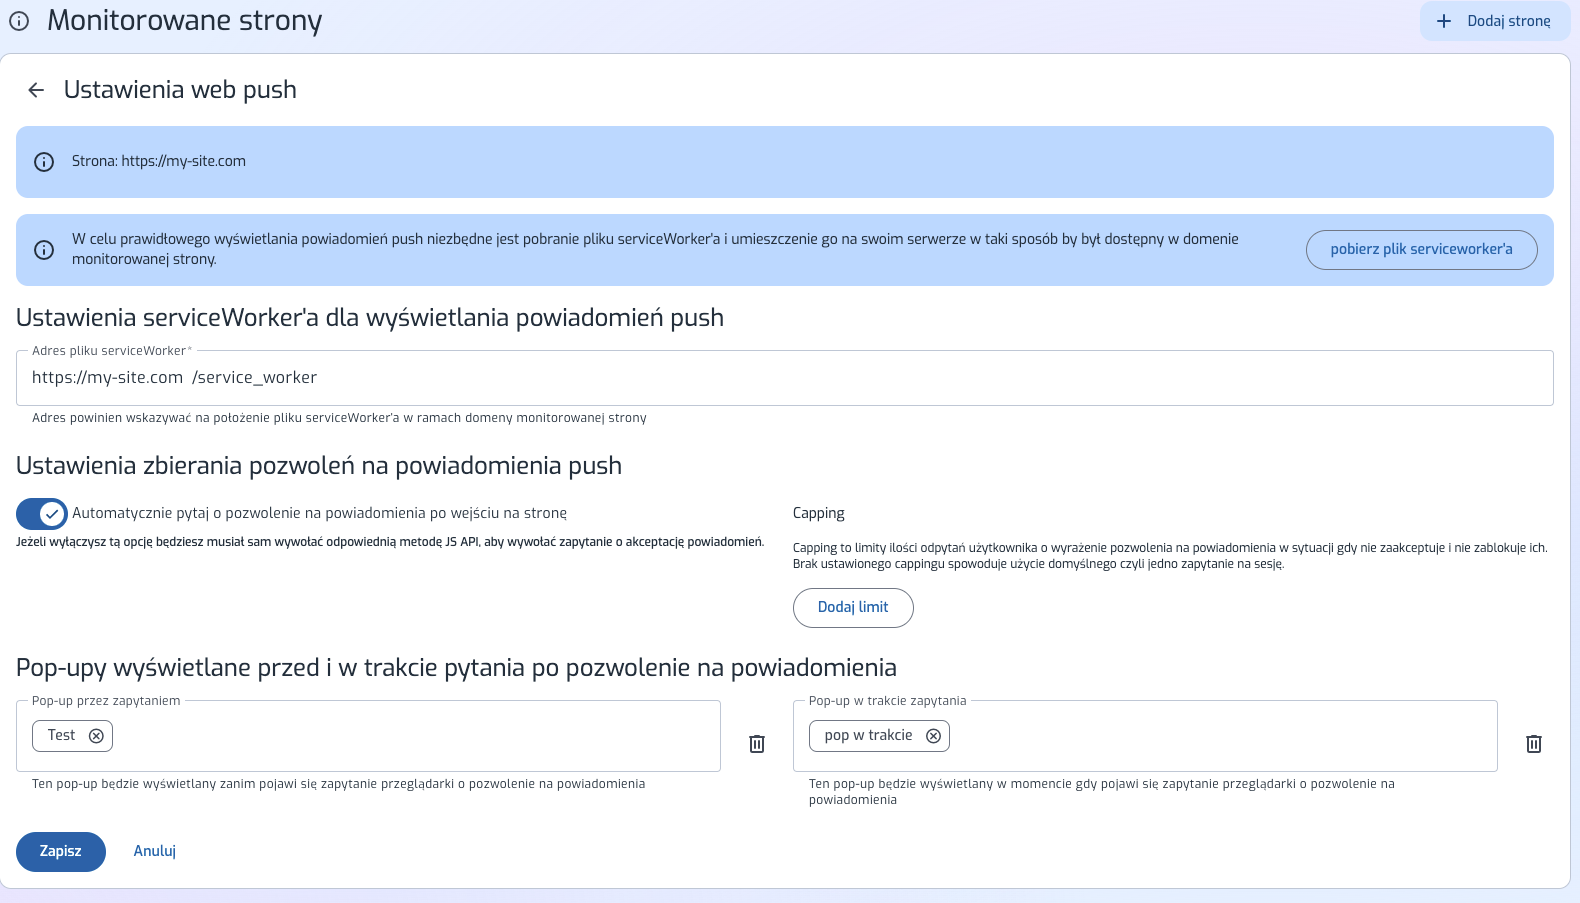Image resolution: width=1580 pixels, height=903 pixels.
Task: Click the Dodaj limit button
Action: click(852, 608)
